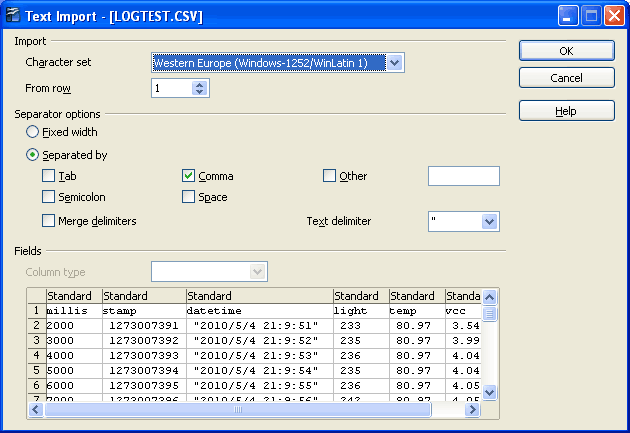Click the OK button
The height and width of the screenshot is (433, 630).
tap(566, 50)
